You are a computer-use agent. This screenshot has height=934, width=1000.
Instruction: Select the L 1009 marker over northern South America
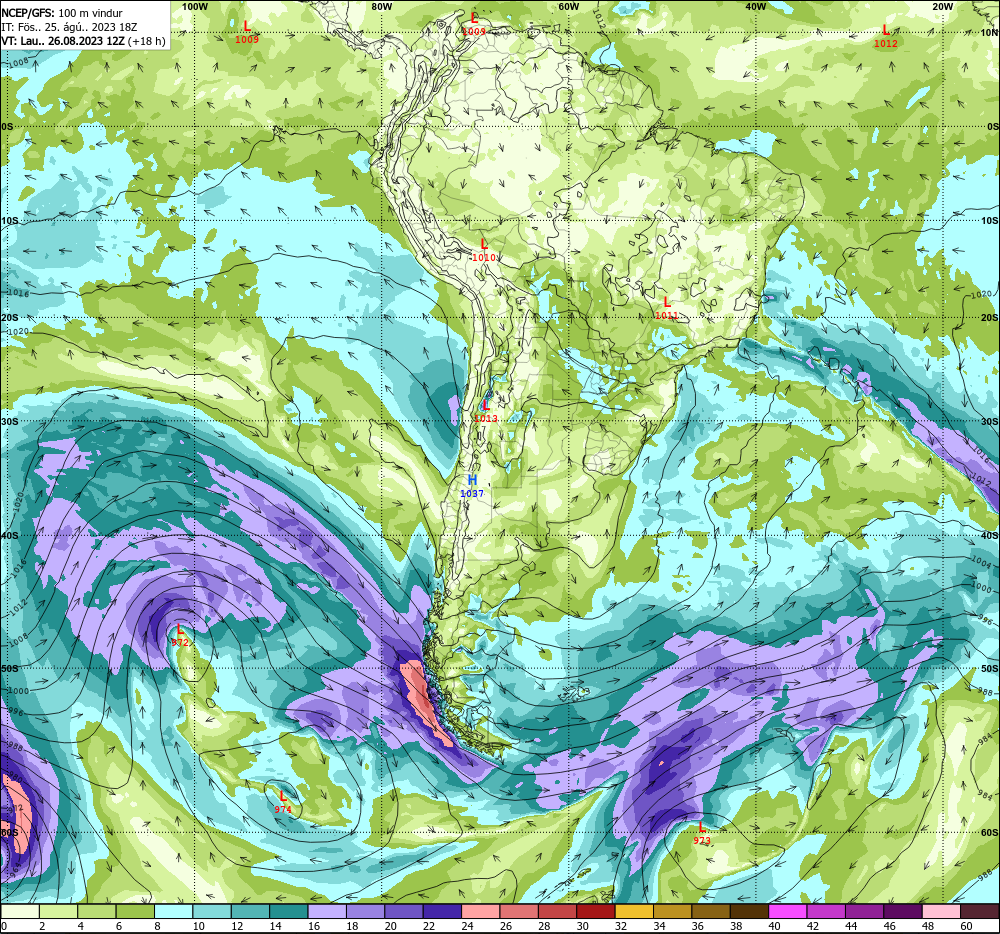pos(474,24)
